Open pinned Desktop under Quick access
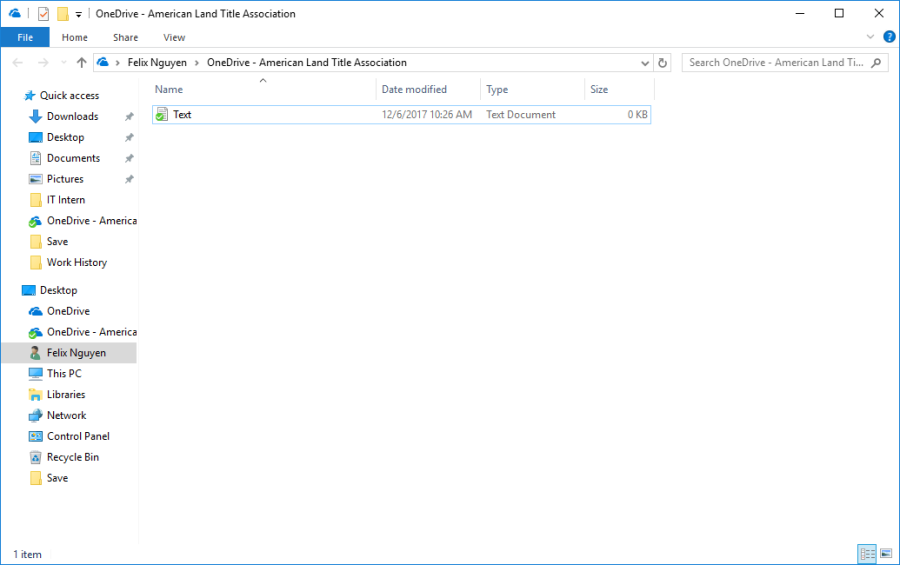Screen dimensions: 900x565 65,137
